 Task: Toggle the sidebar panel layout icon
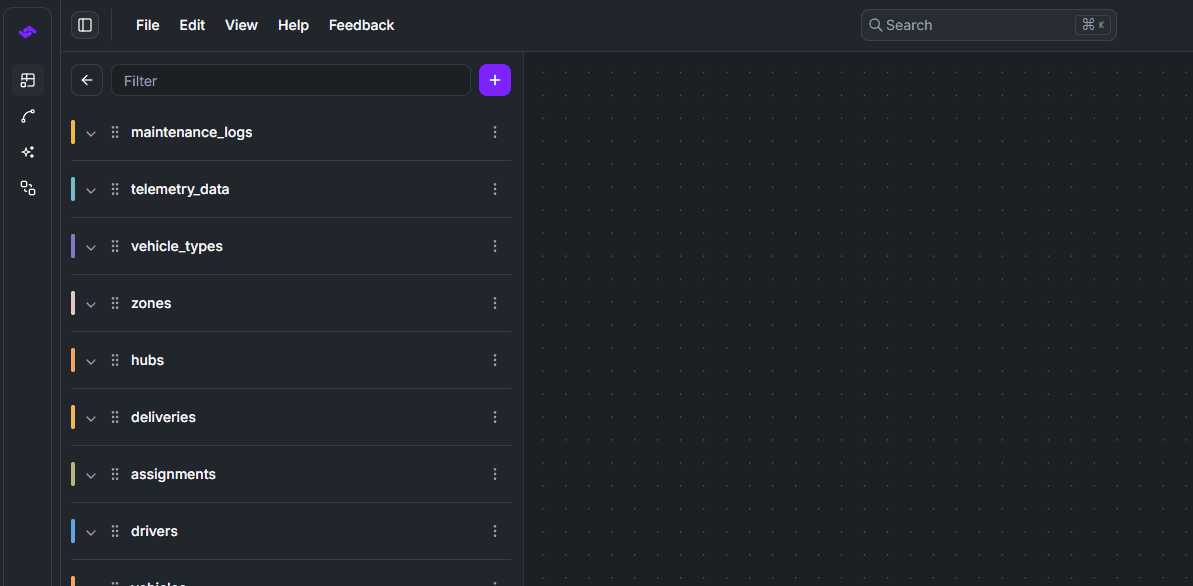[84, 25]
